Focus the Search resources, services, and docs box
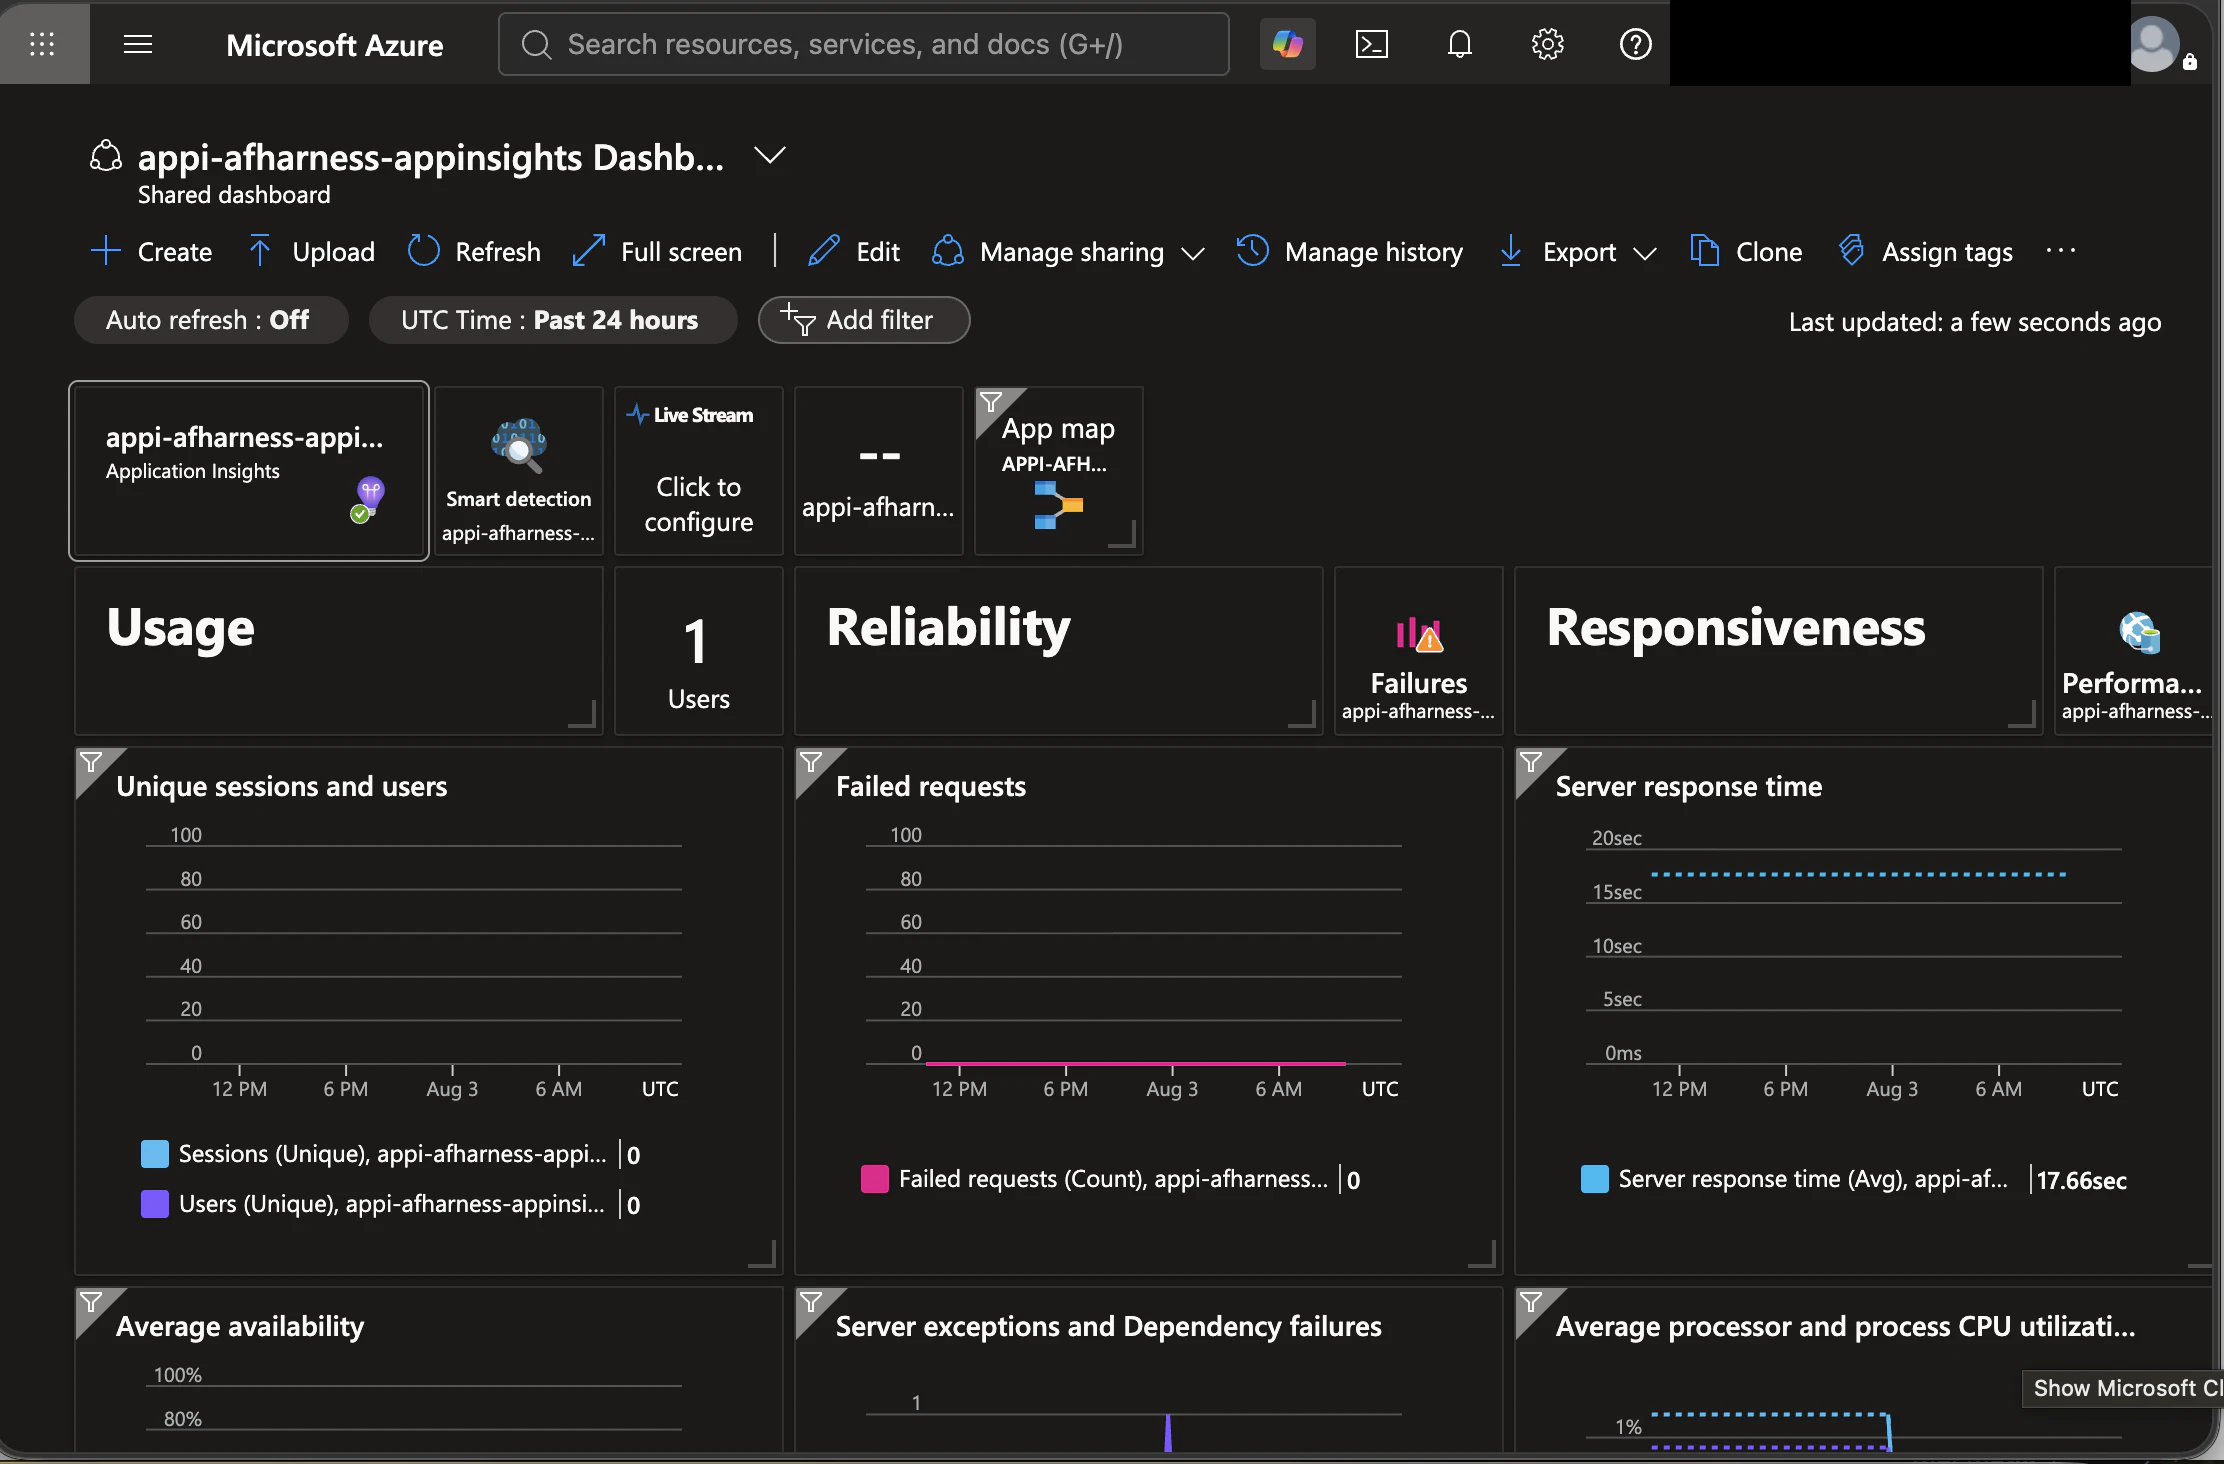 point(864,44)
